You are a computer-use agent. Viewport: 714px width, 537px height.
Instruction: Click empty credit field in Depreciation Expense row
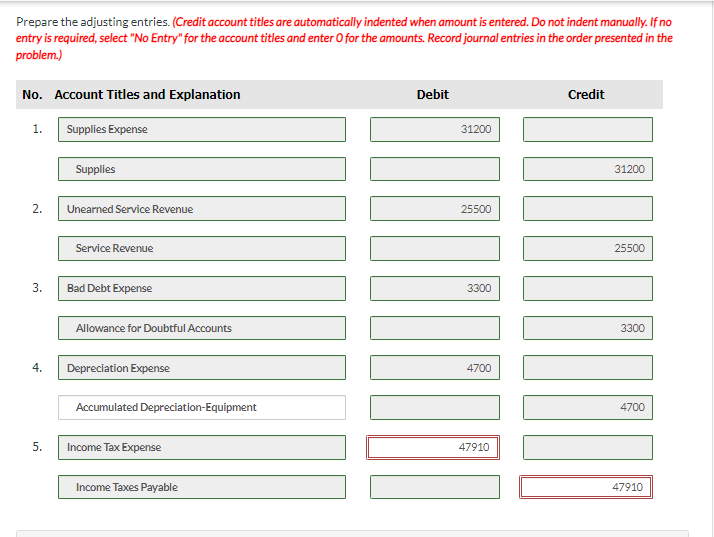tap(588, 368)
